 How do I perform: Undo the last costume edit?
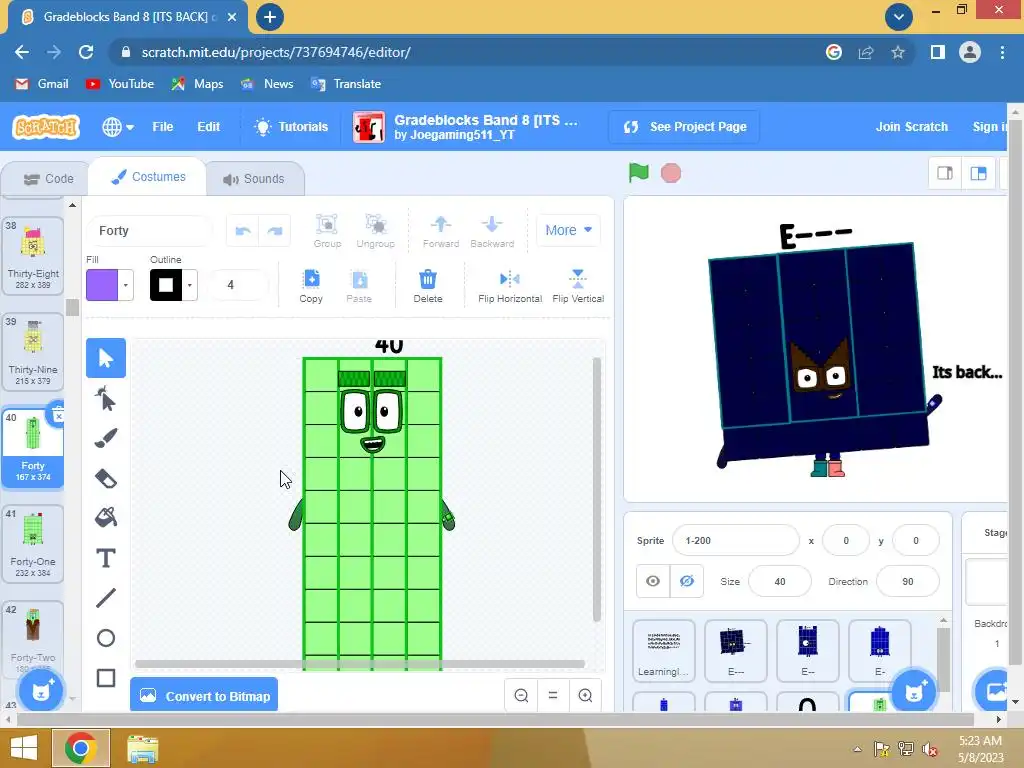[x=243, y=231]
